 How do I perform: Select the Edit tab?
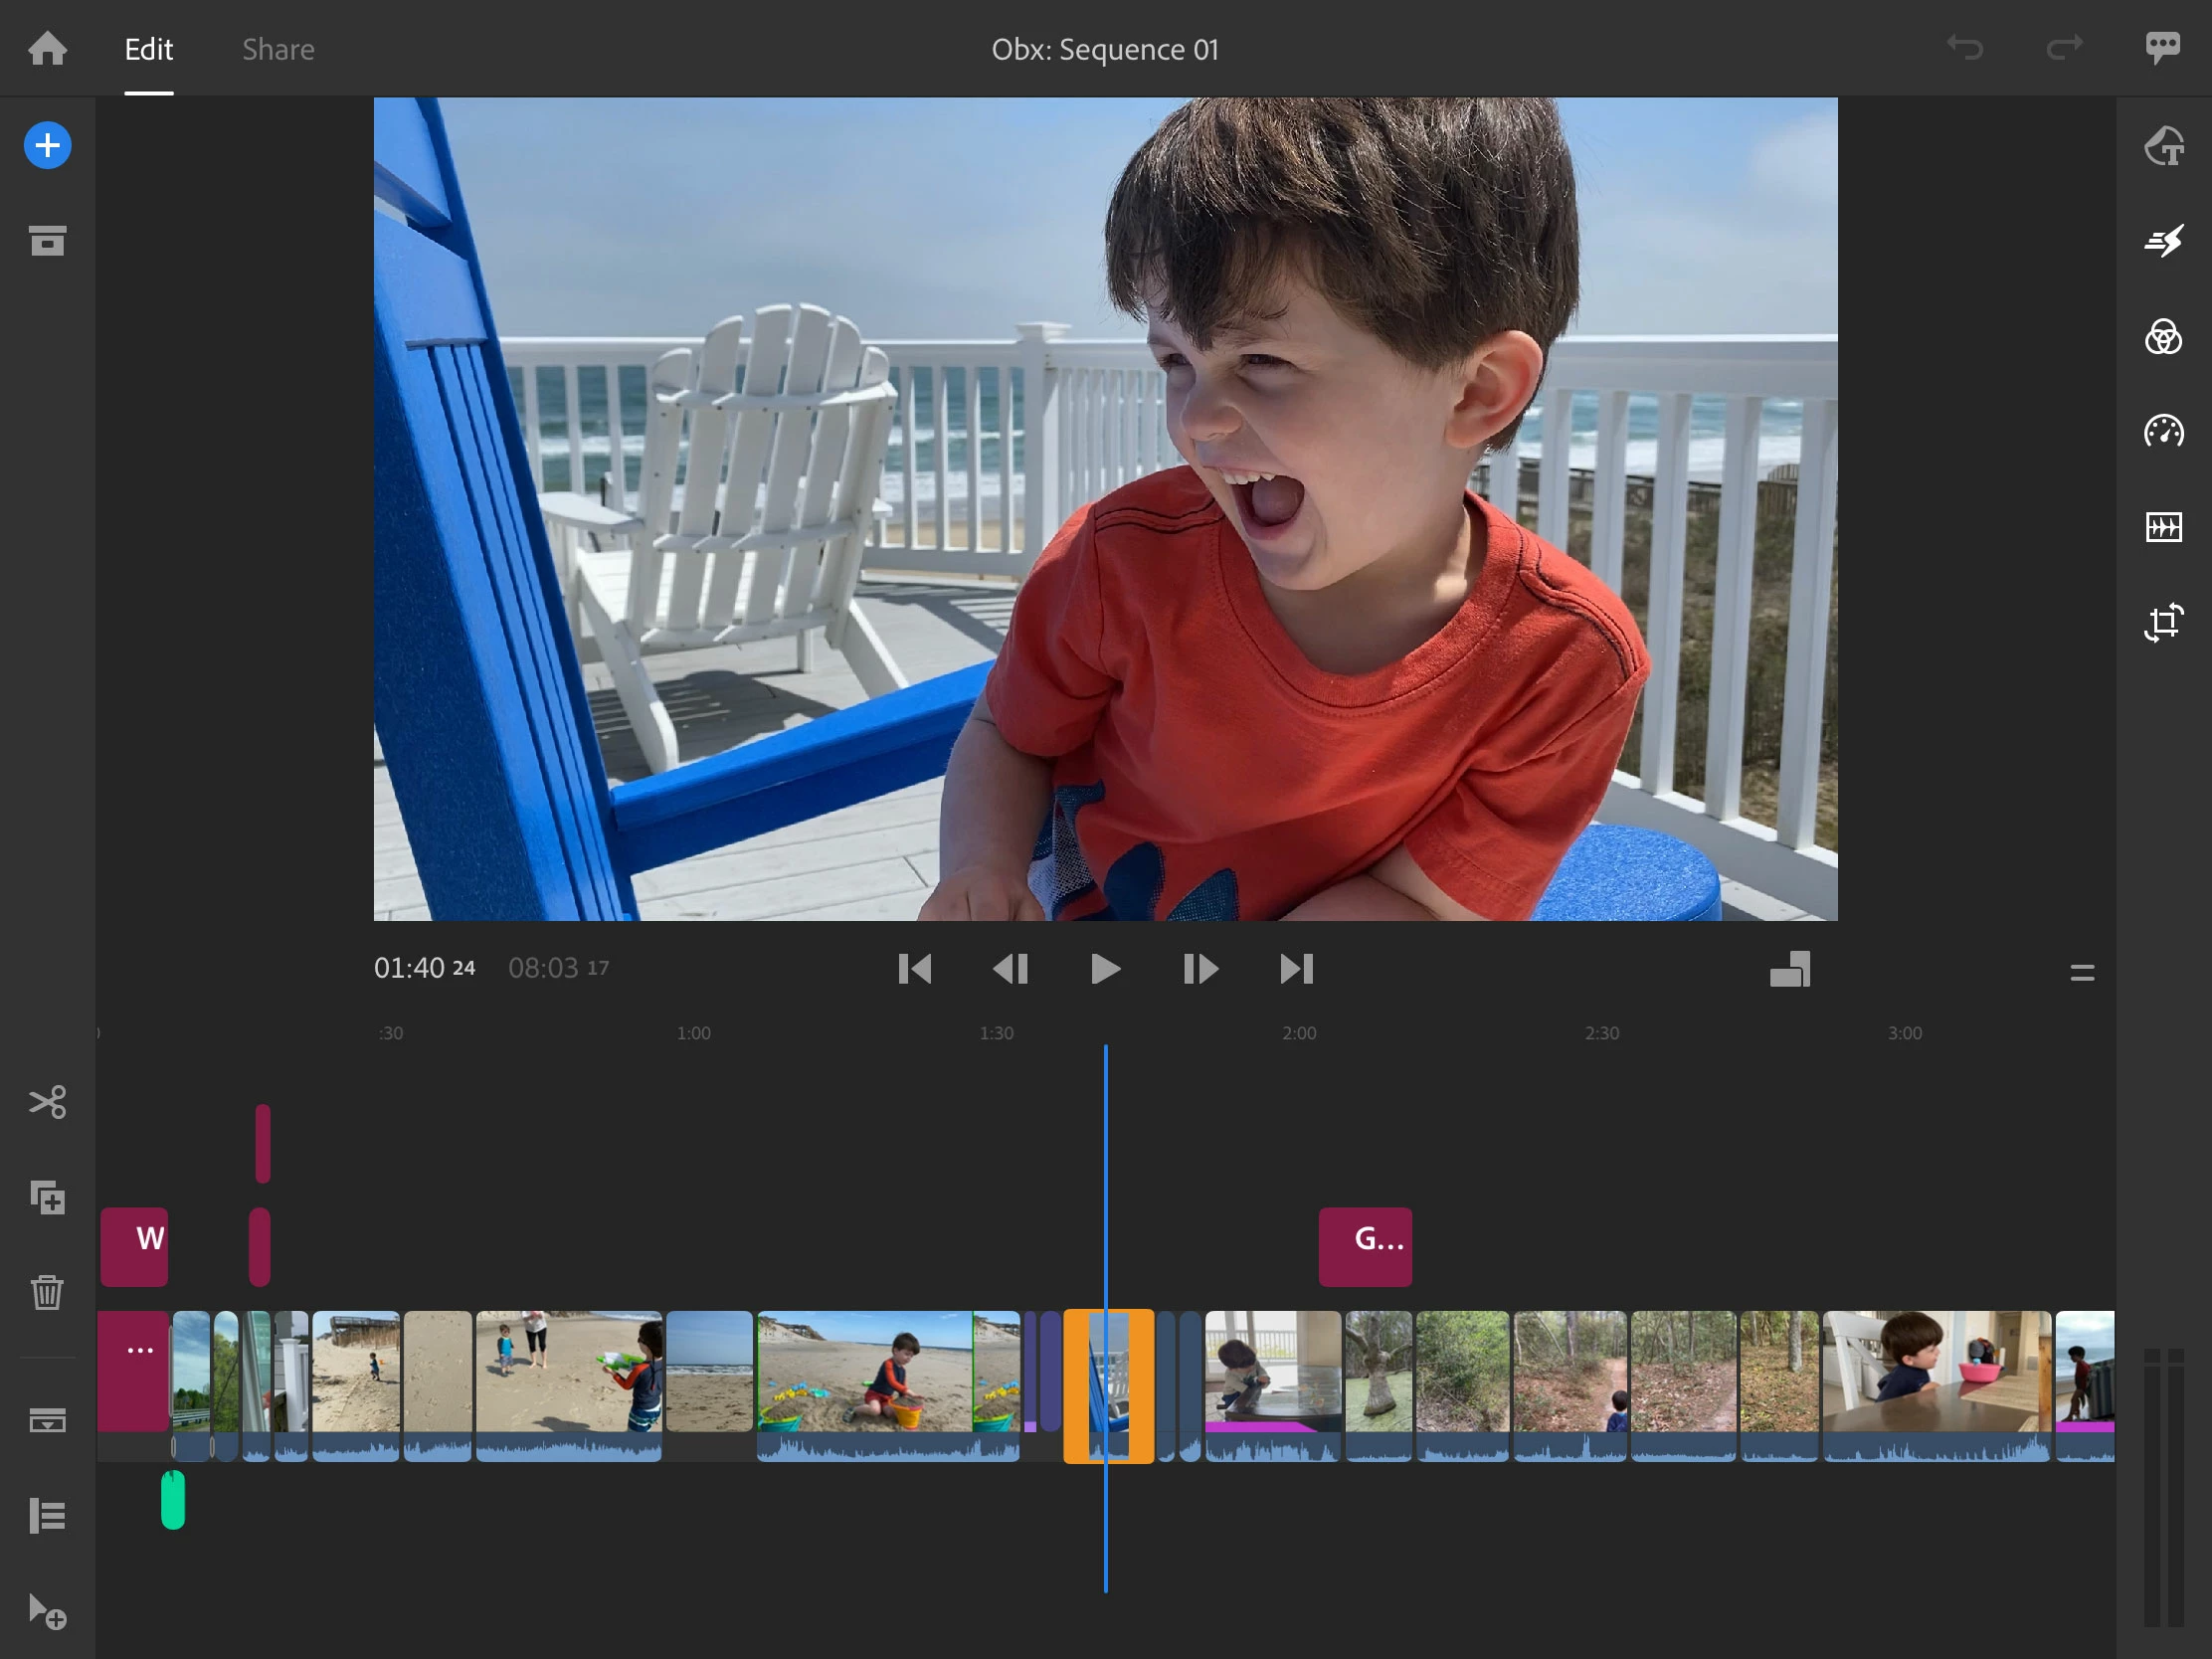[x=148, y=49]
